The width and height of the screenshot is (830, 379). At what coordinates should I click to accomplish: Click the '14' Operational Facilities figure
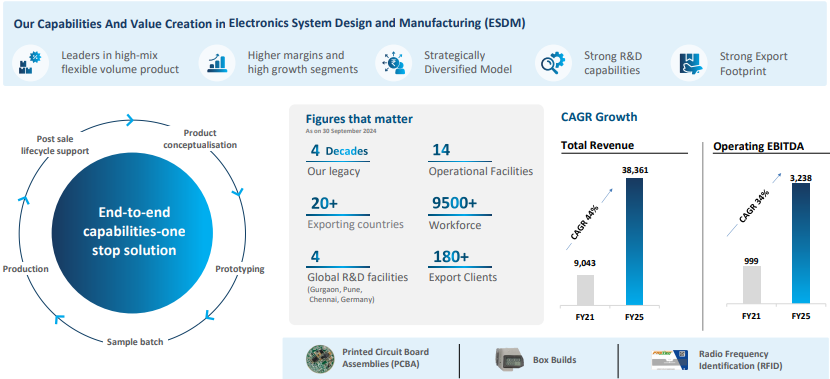click(441, 150)
